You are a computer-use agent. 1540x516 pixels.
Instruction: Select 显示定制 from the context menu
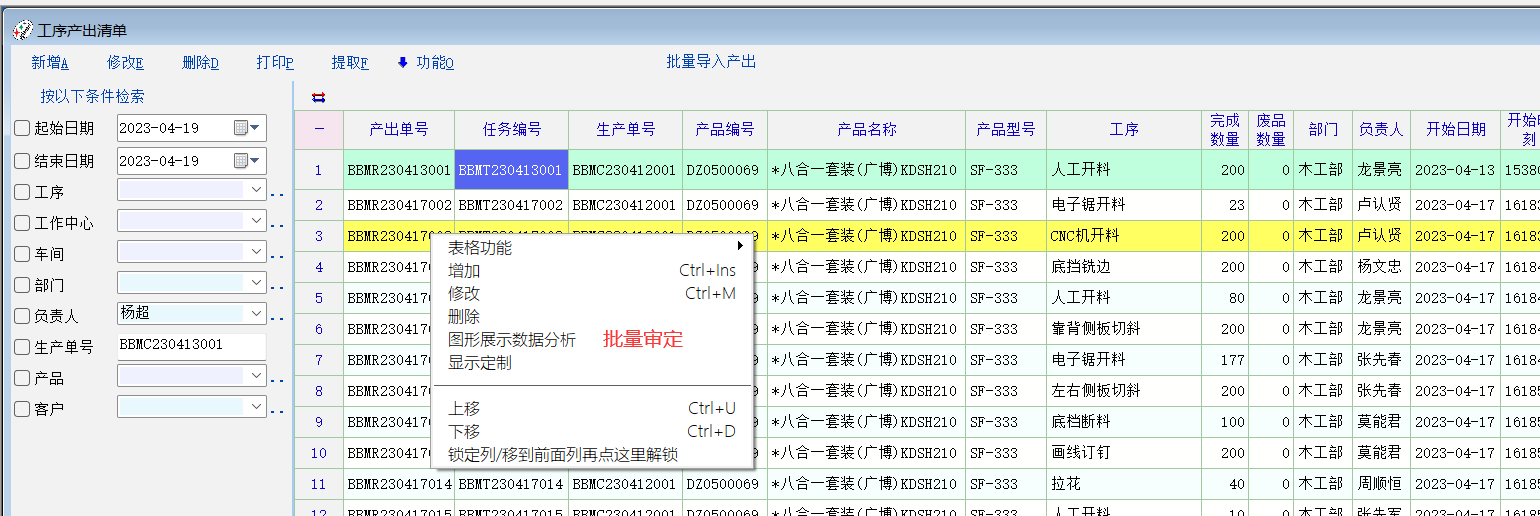[x=479, y=362]
